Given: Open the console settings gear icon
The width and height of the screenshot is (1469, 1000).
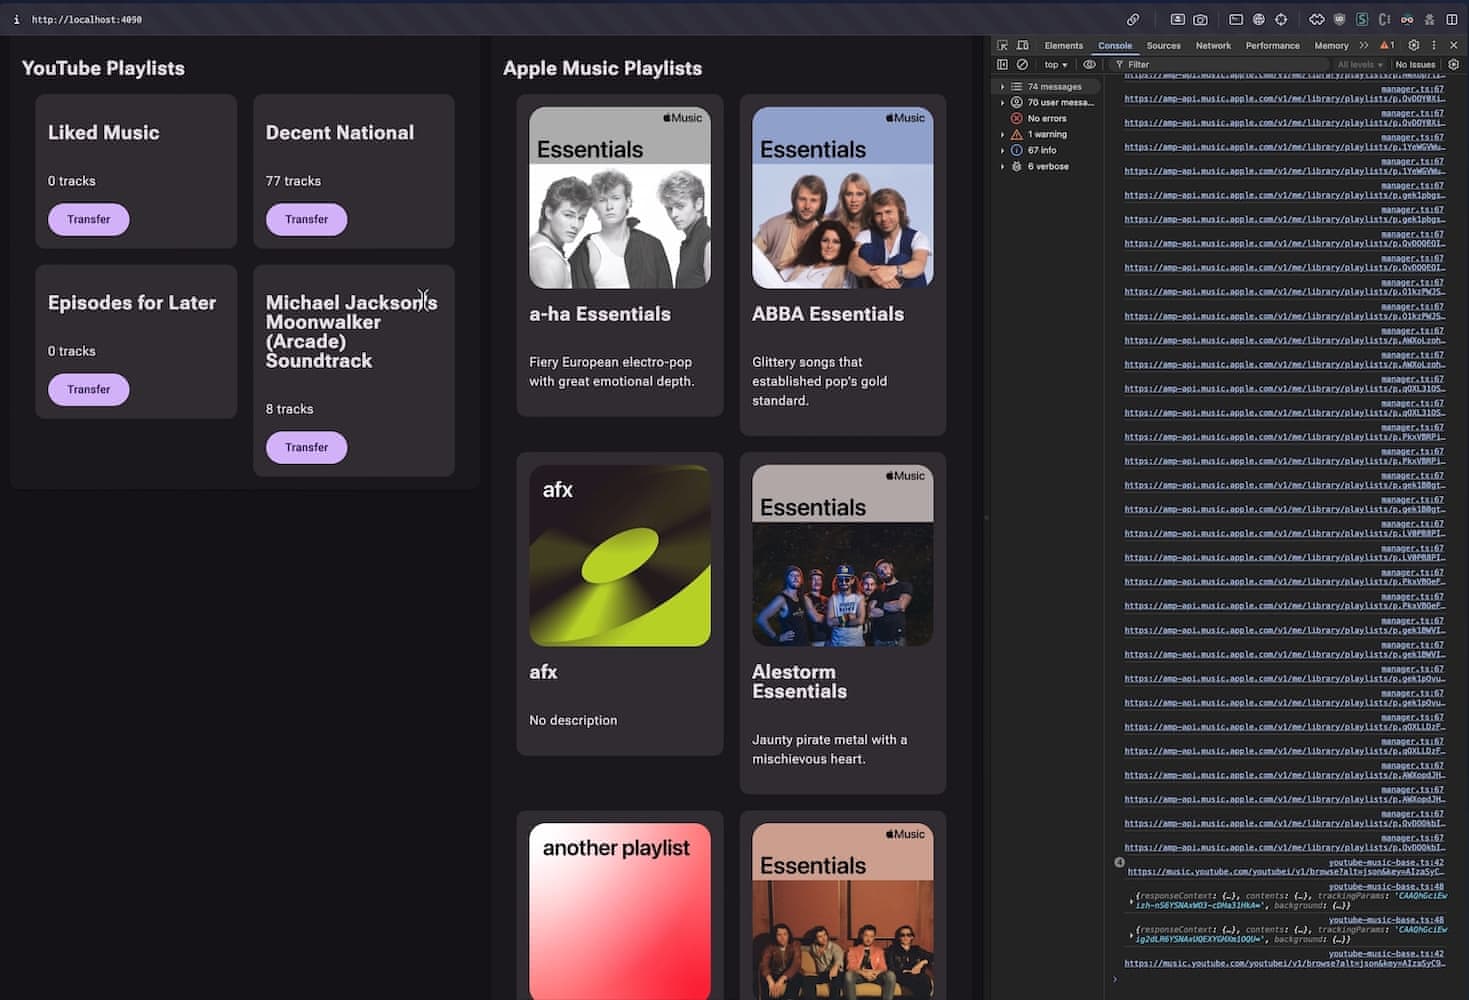Looking at the screenshot, I should coord(1453,64).
